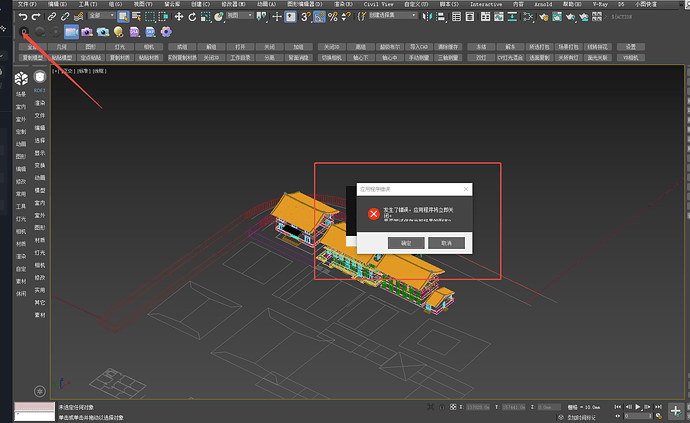Click the white brain logo icon
This screenshot has height=423, width=690.
pyautogui.click(x=21, y=79)
